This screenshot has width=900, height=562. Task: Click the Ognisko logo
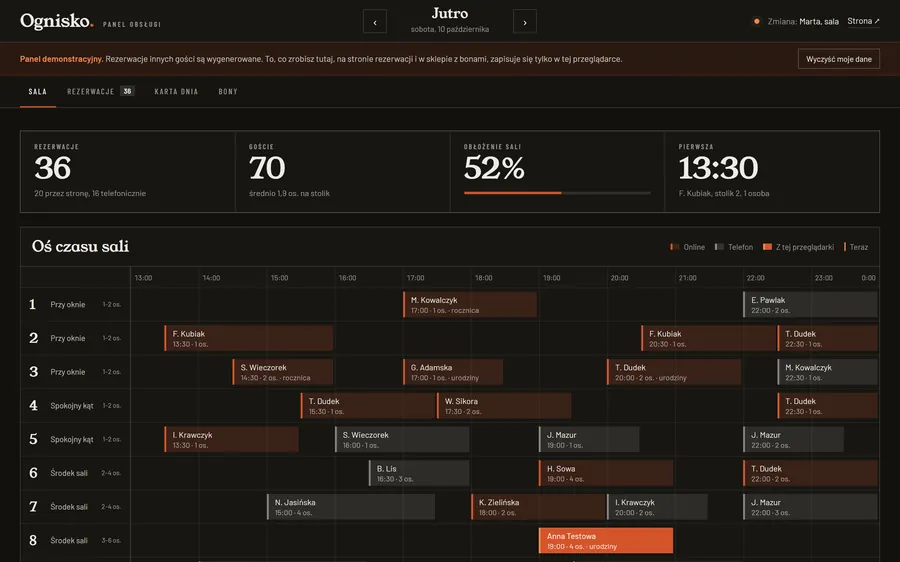[56, 22]
